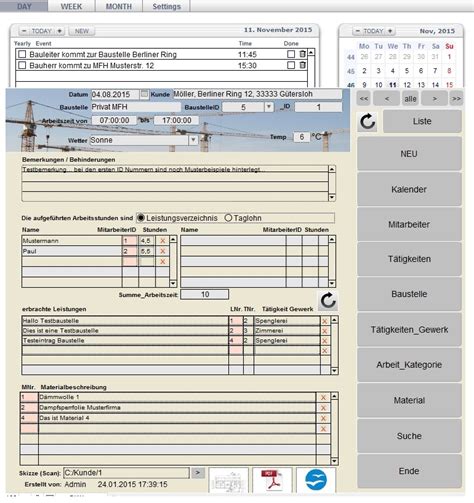
Task: Create new record with NEU button
Action: click(x=409, y=154)
